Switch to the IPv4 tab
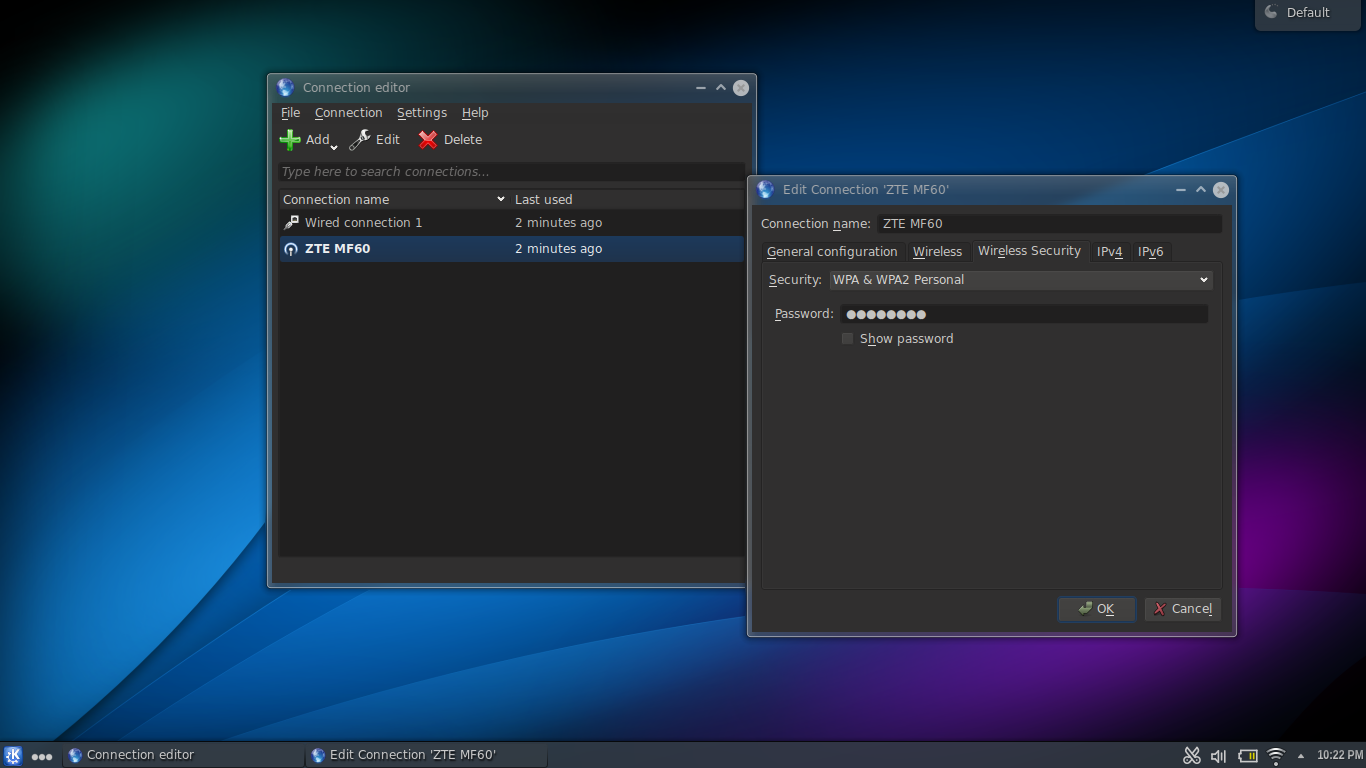 click(x=1110, y=252)
